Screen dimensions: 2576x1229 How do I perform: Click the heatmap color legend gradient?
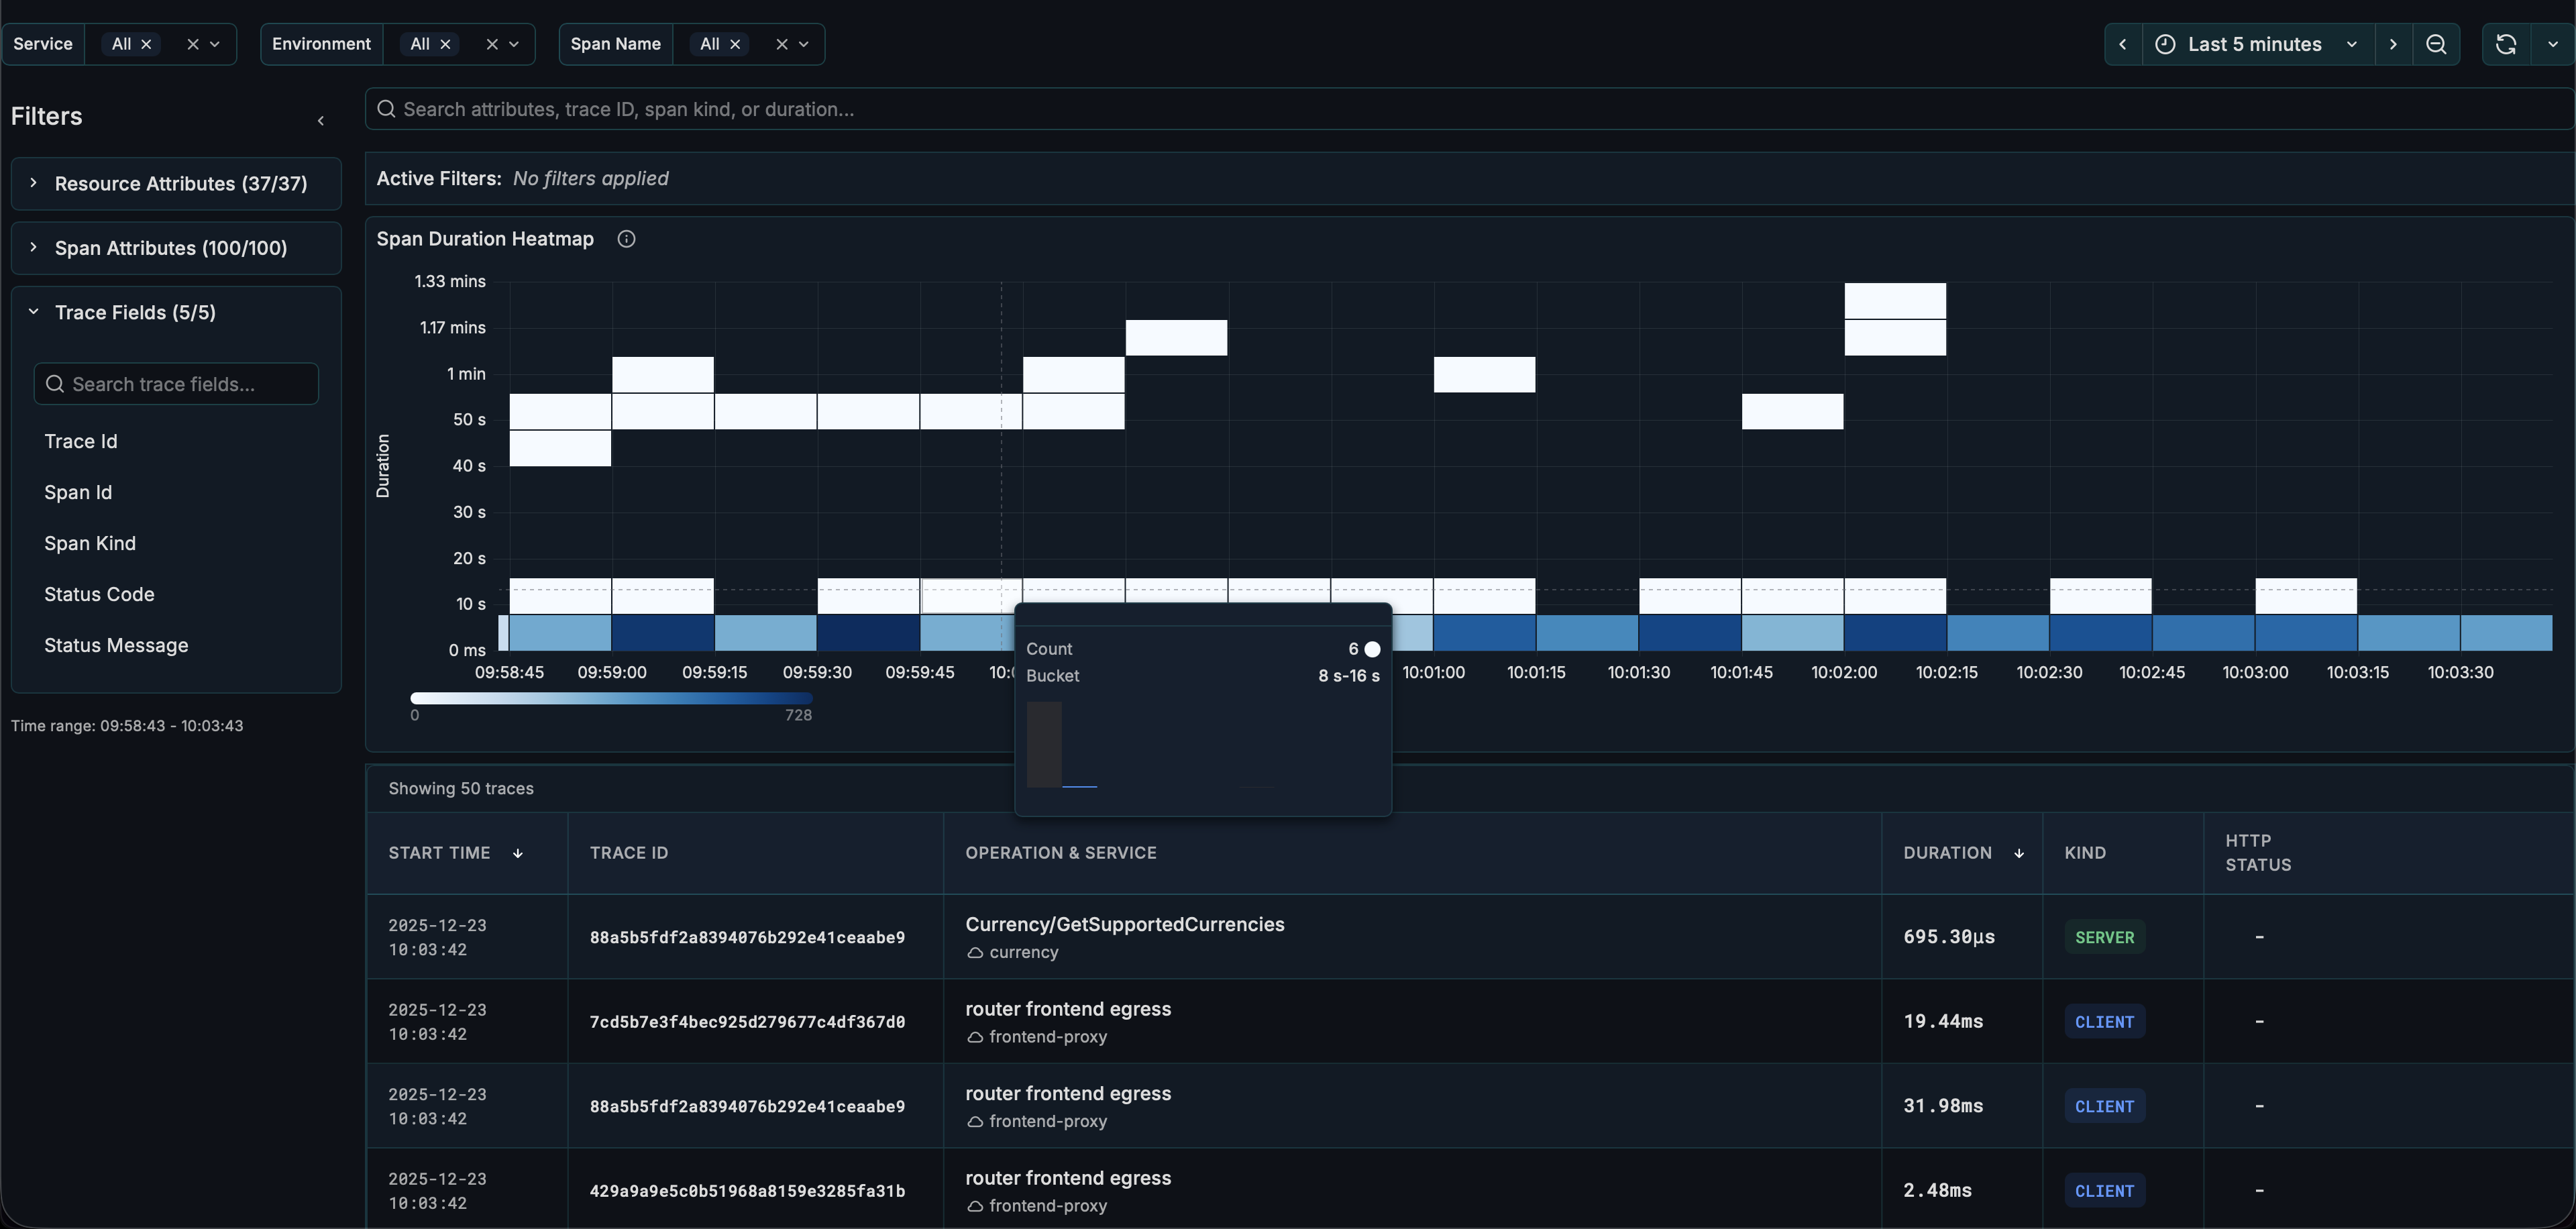(610, 698)
